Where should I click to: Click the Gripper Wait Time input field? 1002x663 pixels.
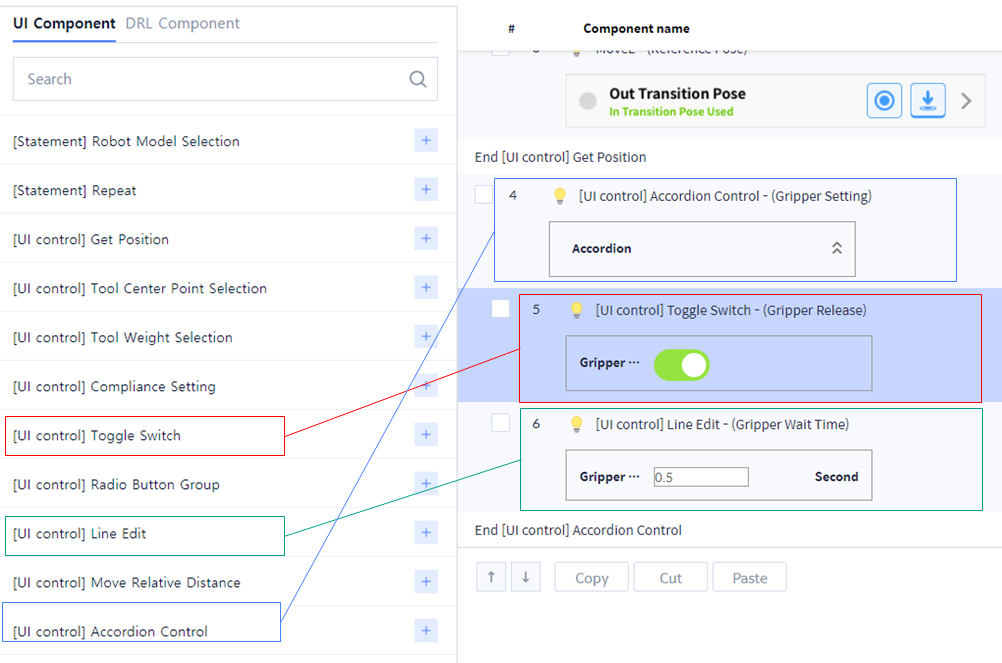[700, 477]
